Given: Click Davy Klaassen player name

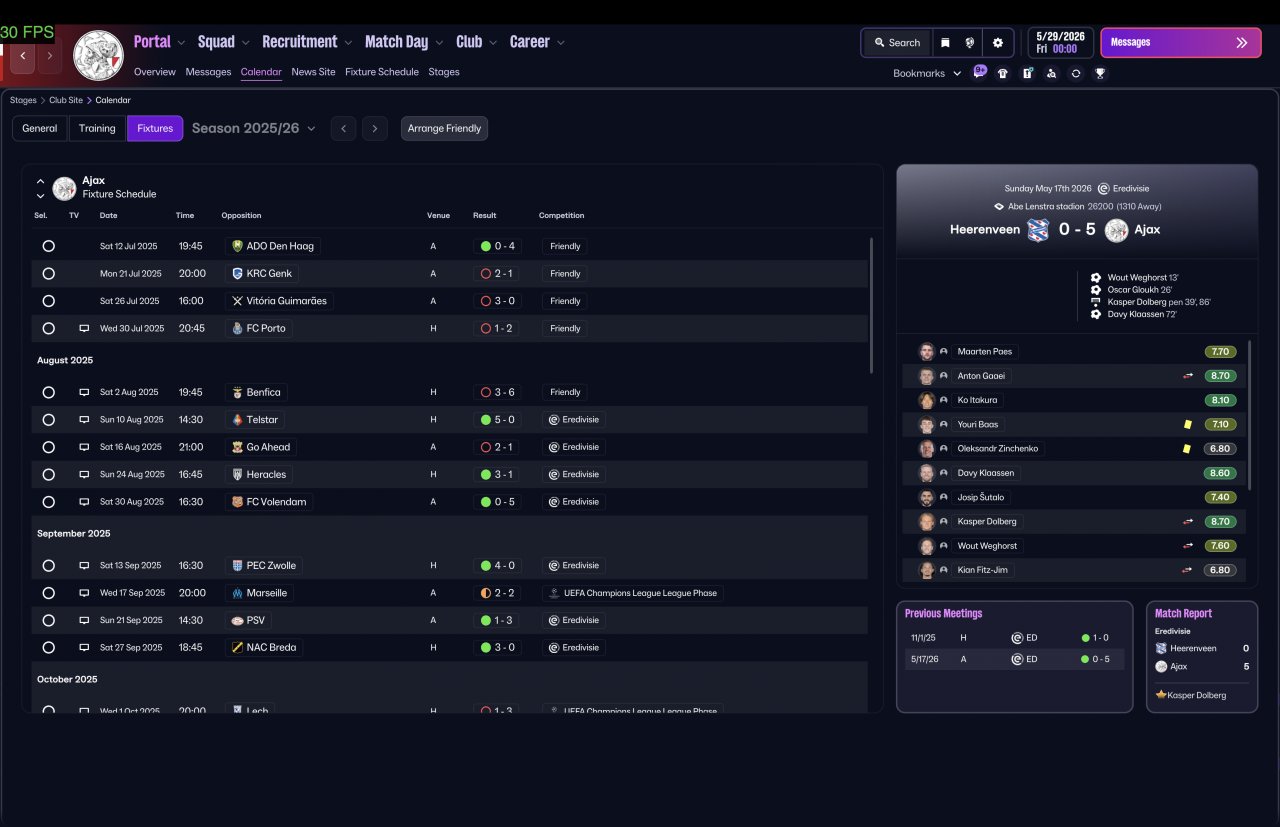Looking at the screenshot, I should tap(985, 473).
